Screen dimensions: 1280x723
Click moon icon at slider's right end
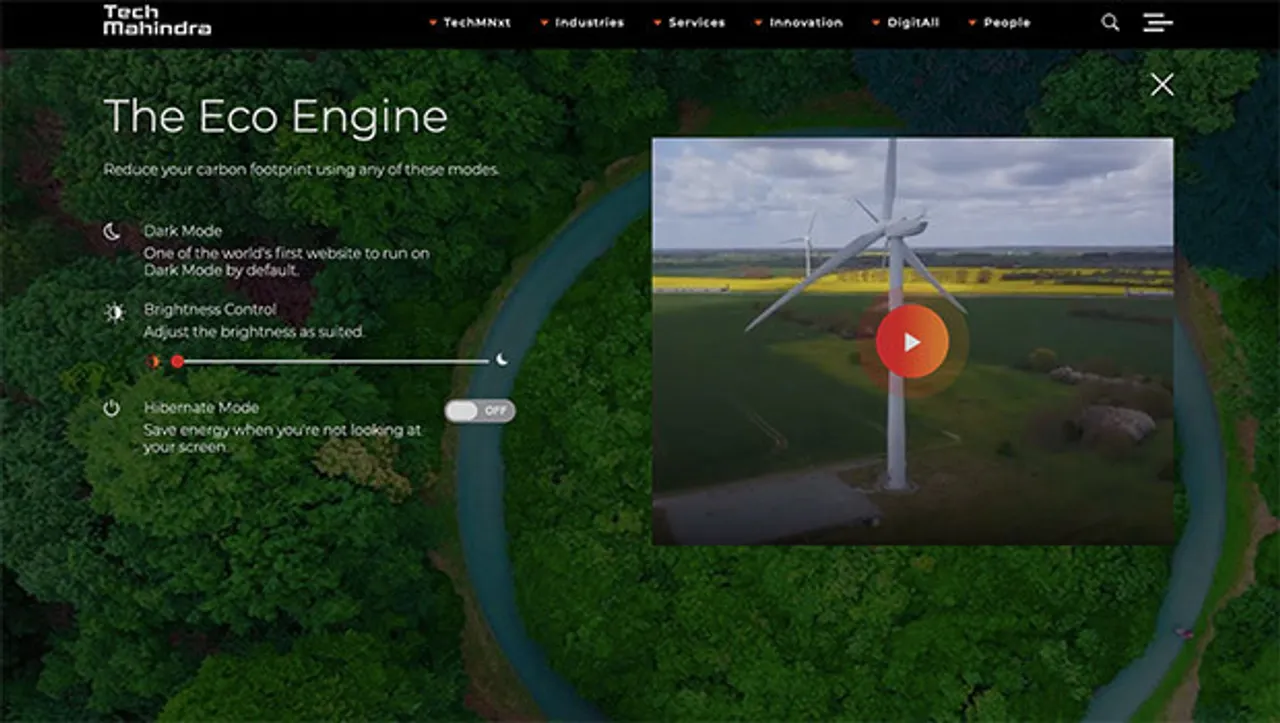(x=502, y=360)
